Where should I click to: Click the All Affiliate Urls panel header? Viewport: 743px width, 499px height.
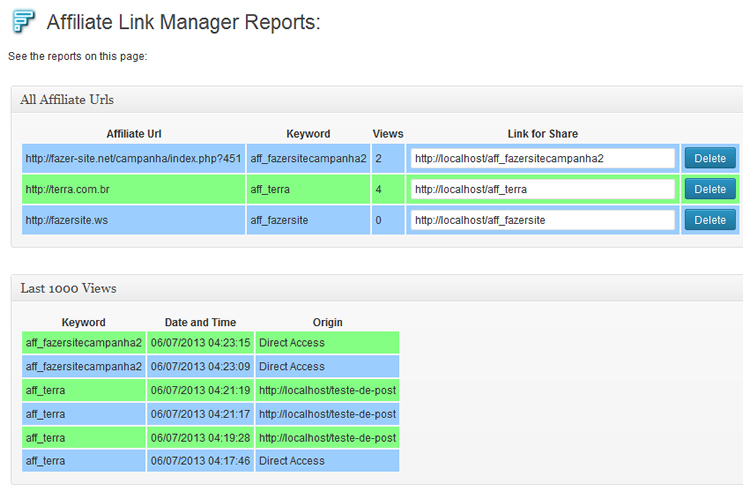[67, 100]
